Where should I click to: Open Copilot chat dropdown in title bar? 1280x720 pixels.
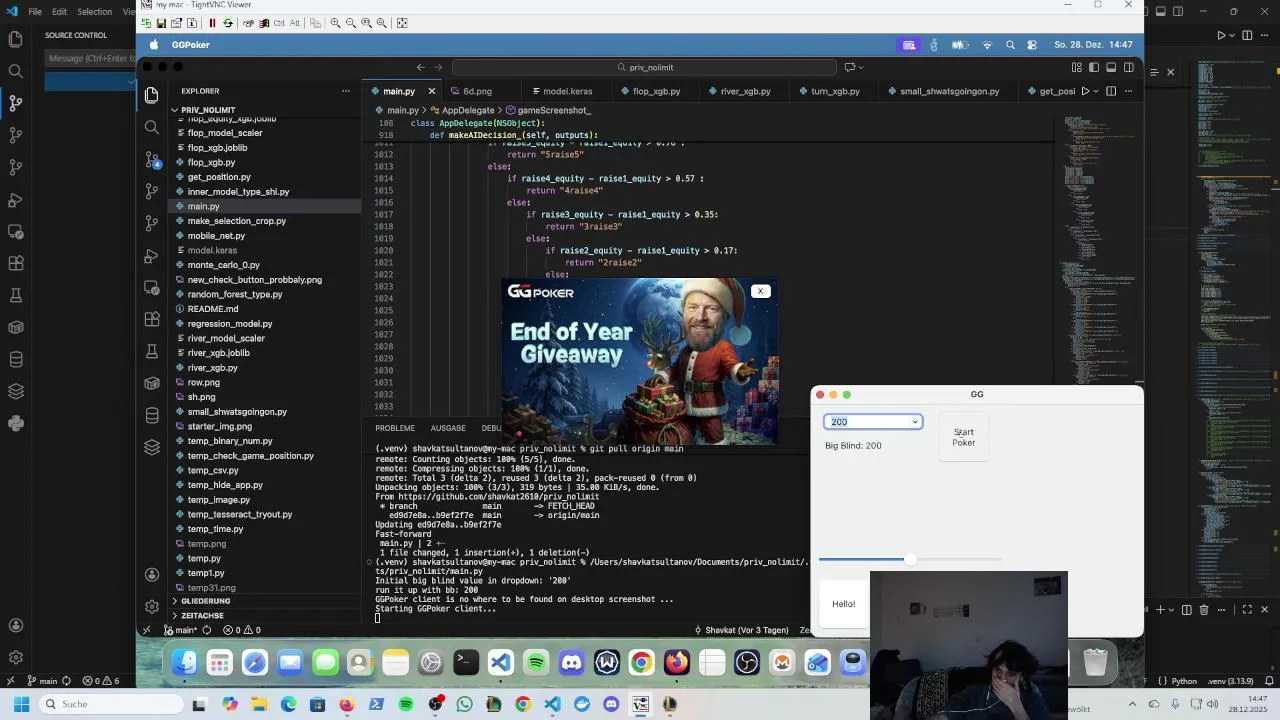pyautogui.click(x=861, y=67)
